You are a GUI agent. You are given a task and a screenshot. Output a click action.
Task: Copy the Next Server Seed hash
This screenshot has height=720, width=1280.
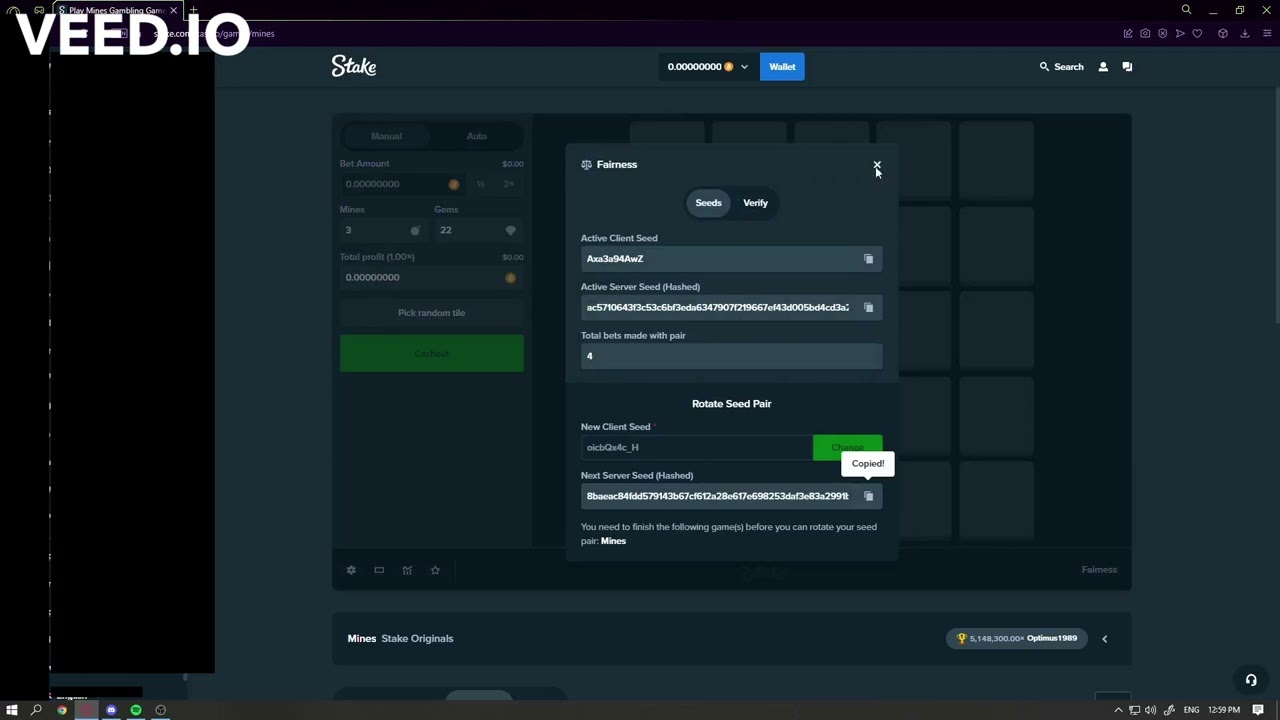pyautogui.click(x=868, y=496)
